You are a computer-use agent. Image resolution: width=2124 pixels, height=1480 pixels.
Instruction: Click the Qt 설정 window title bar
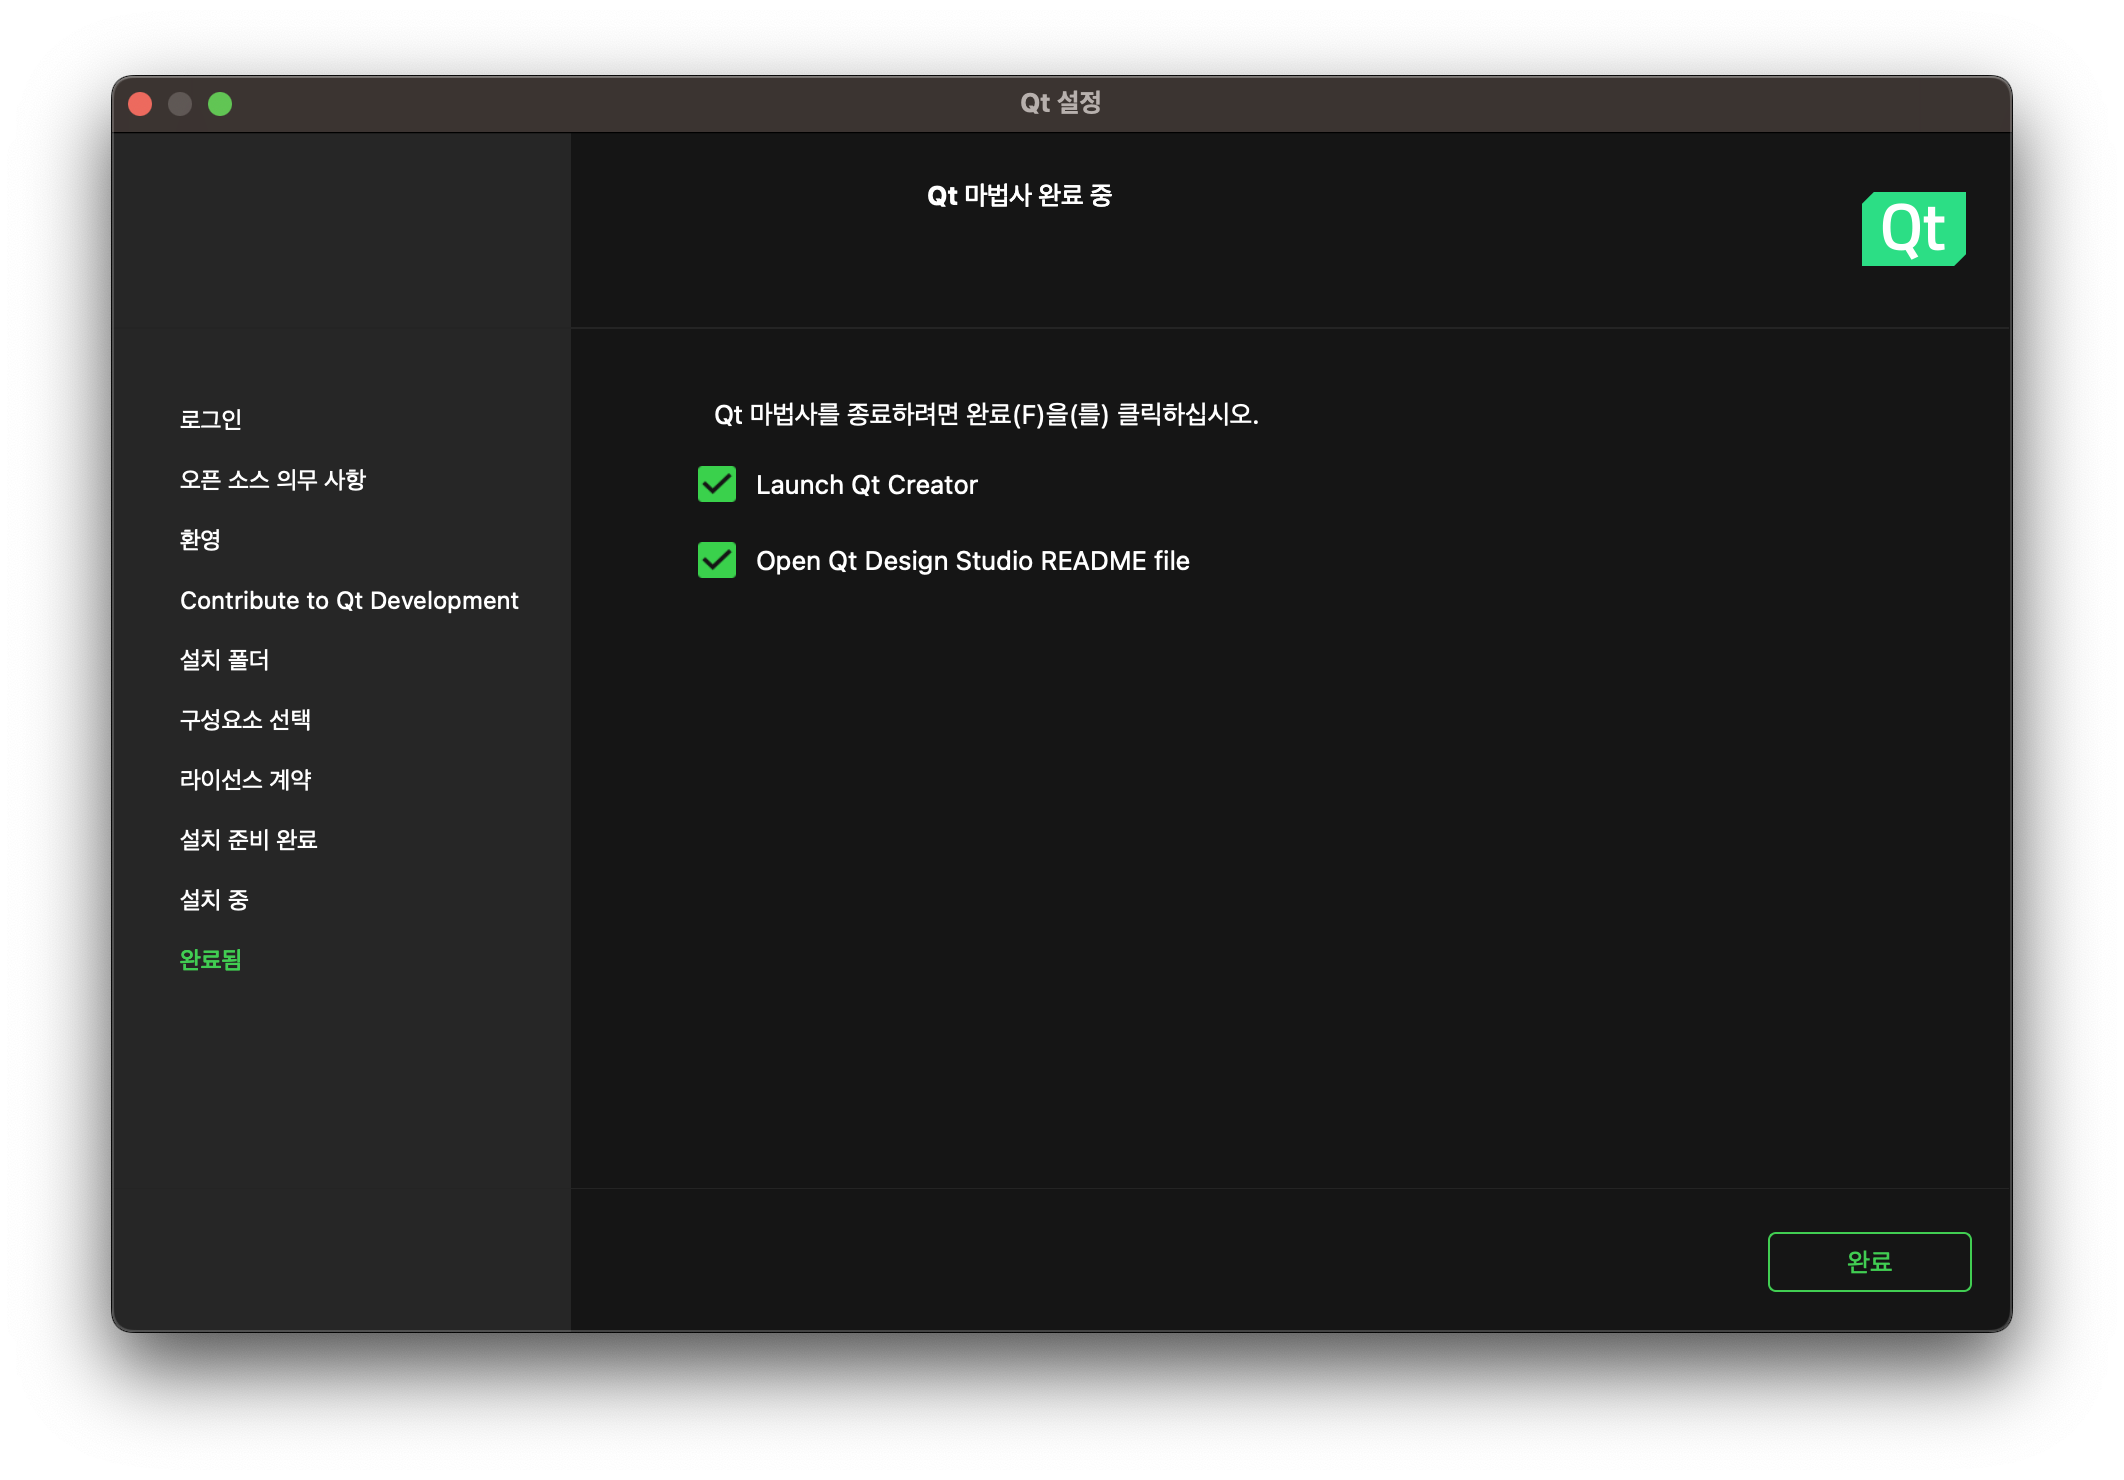pyautogui.click(x=1060, y=103)
